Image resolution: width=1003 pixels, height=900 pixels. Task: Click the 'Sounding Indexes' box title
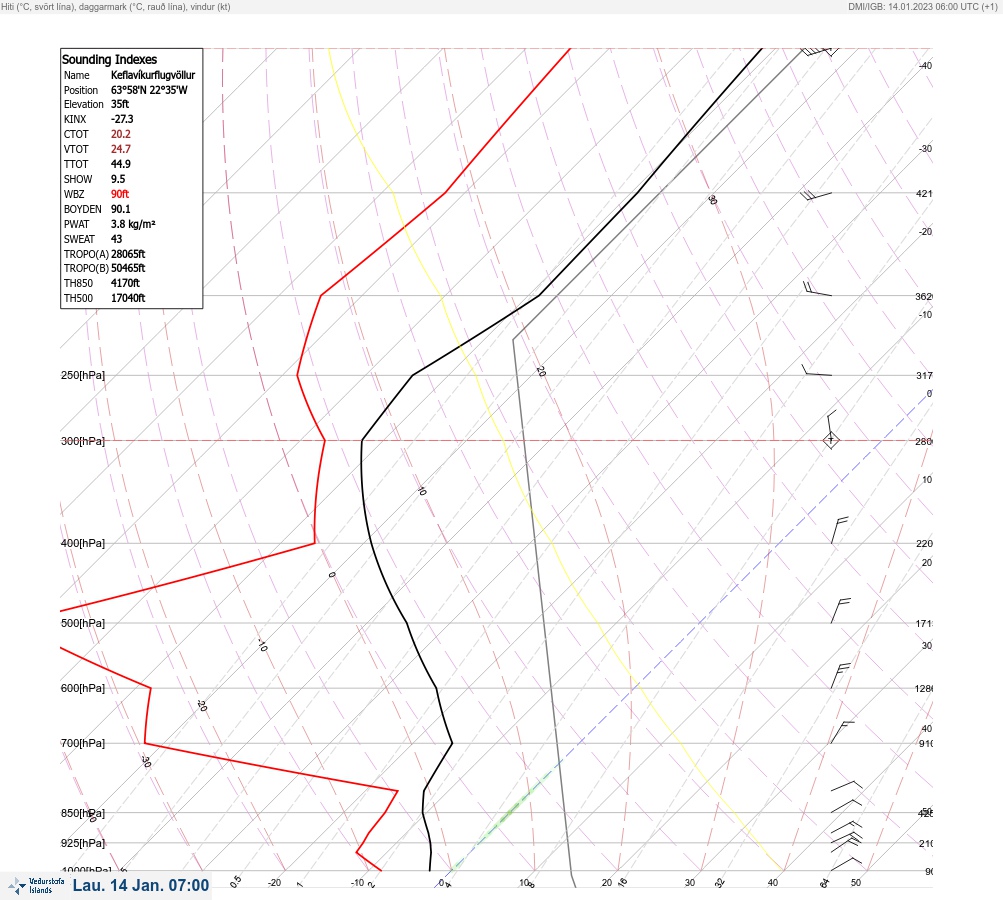(109, 59)
